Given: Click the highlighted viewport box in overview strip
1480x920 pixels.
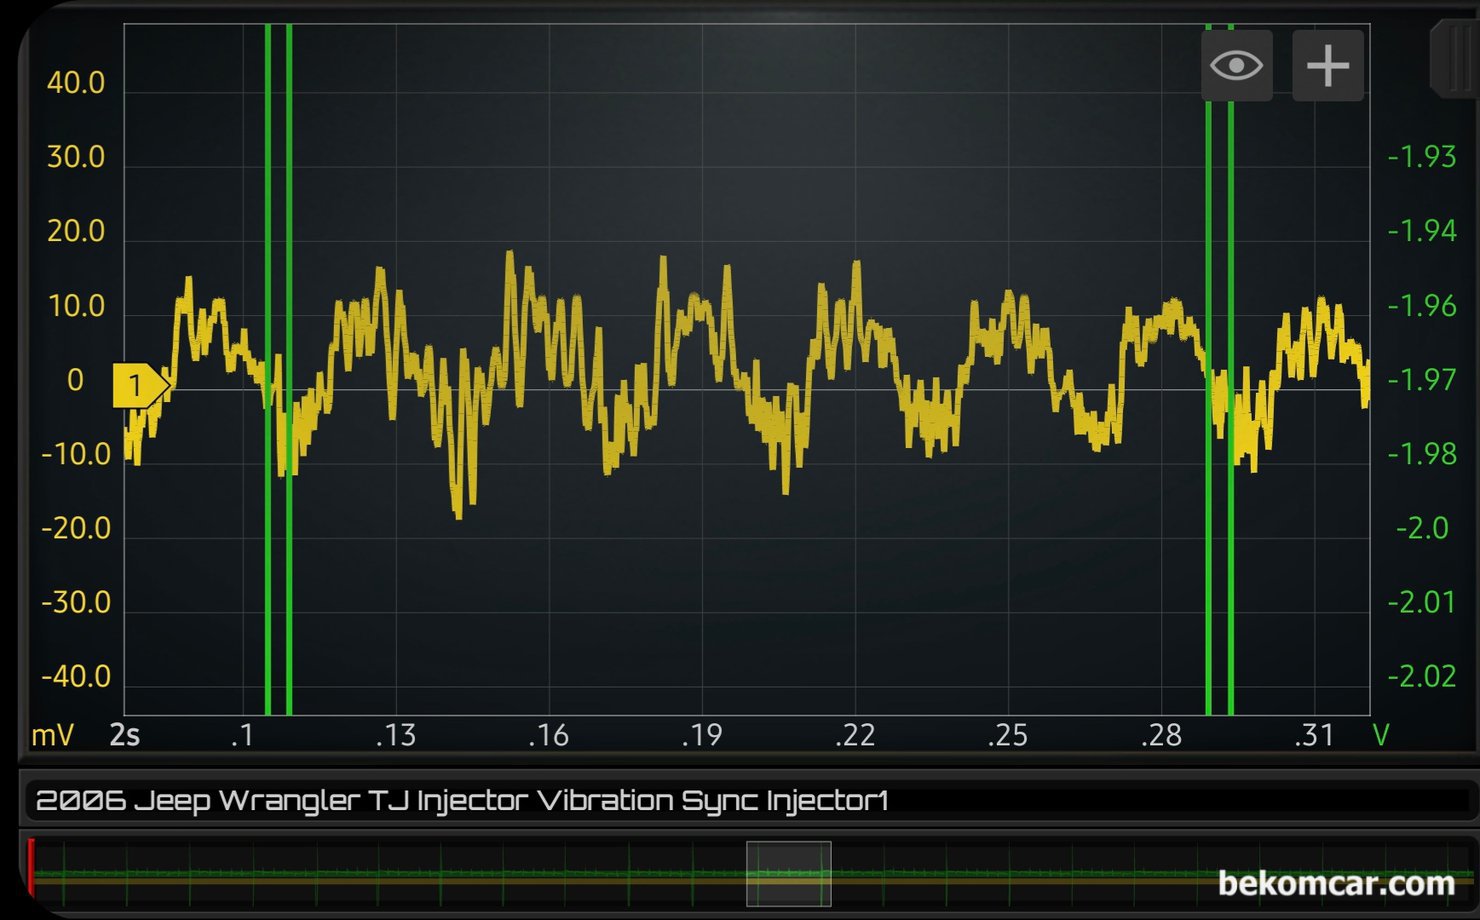Looking at the screenshot, I should coord(788,873).
